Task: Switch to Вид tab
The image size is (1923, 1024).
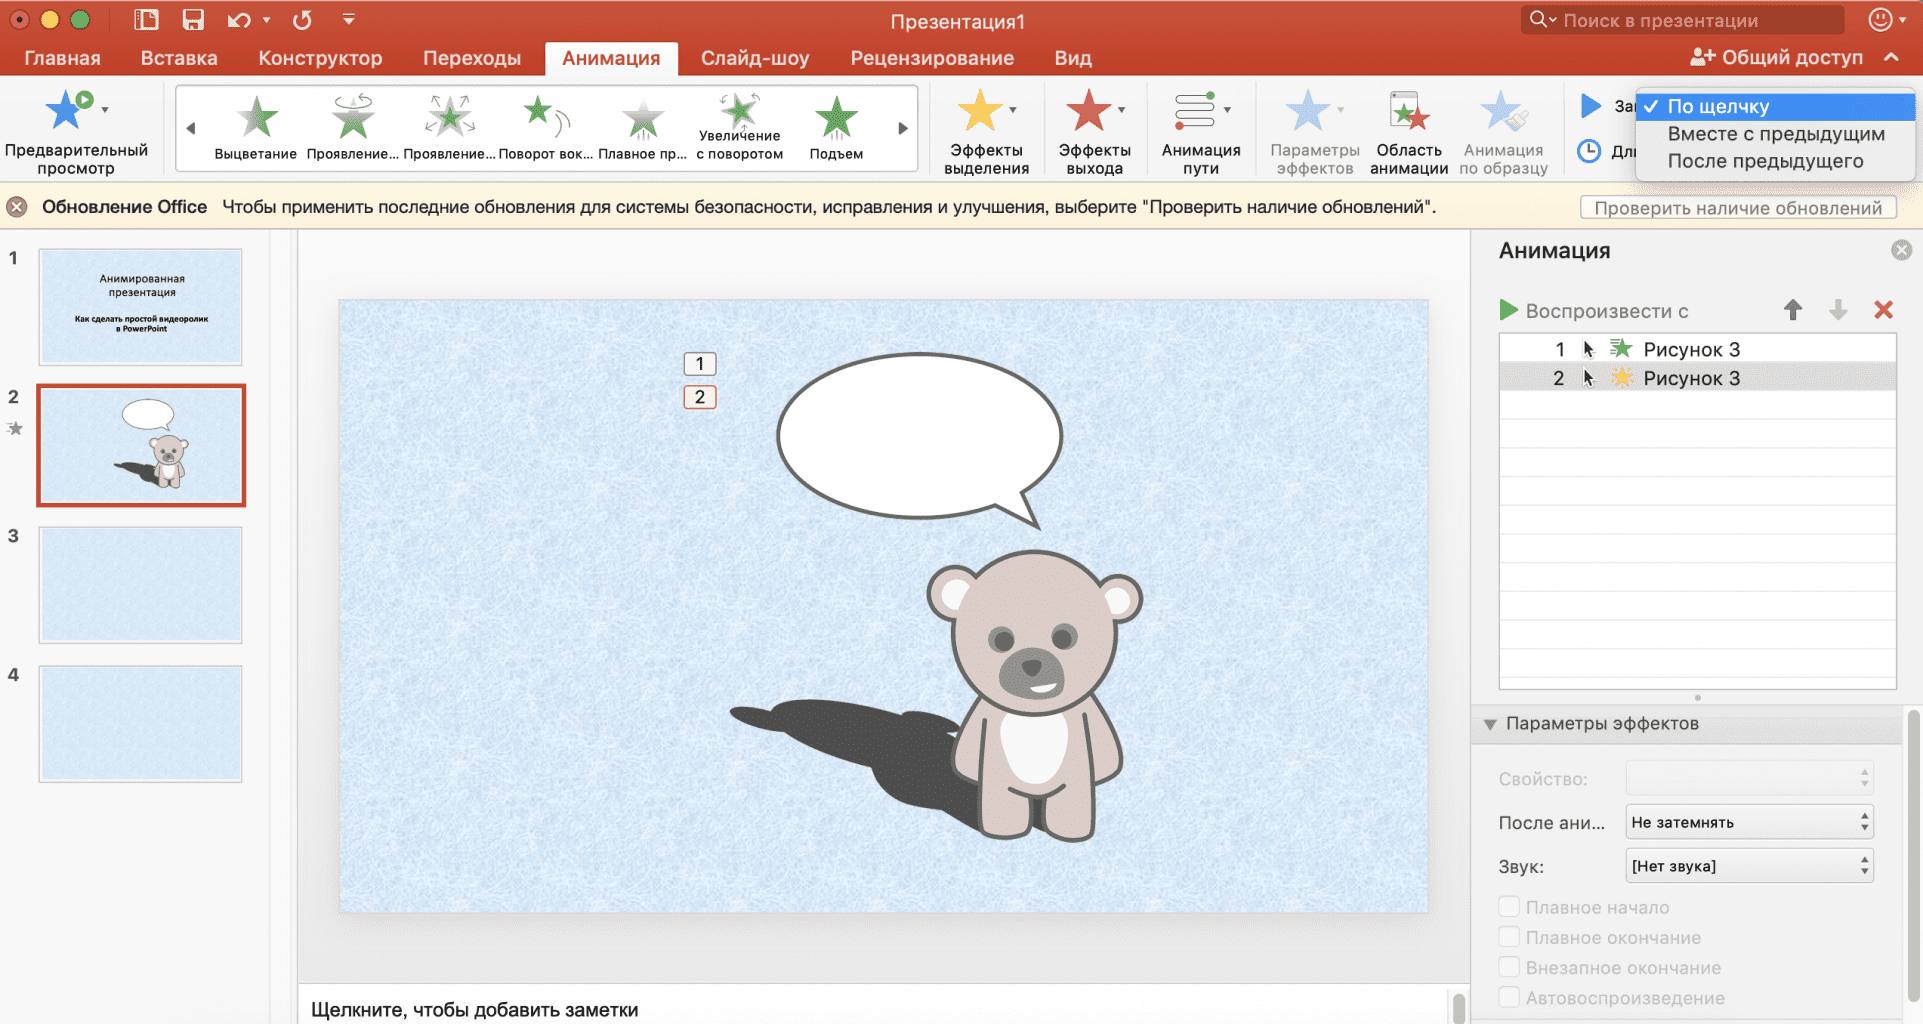Action: (x=1073, y=58)
